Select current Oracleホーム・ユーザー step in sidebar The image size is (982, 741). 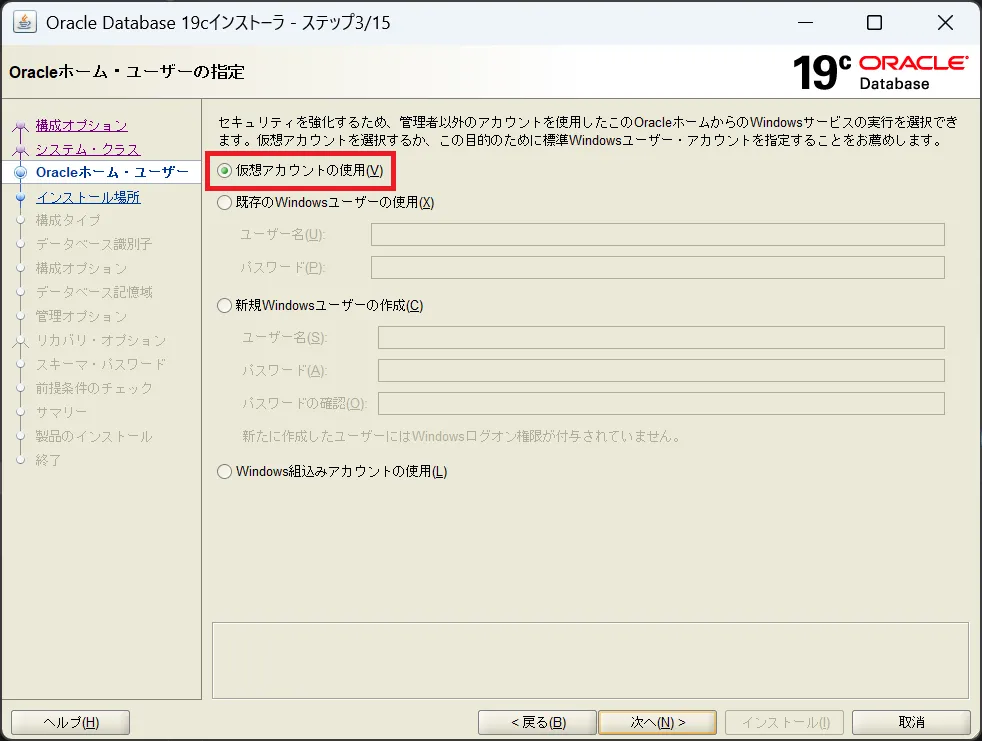pyautogui.click(x=111, y=172)
